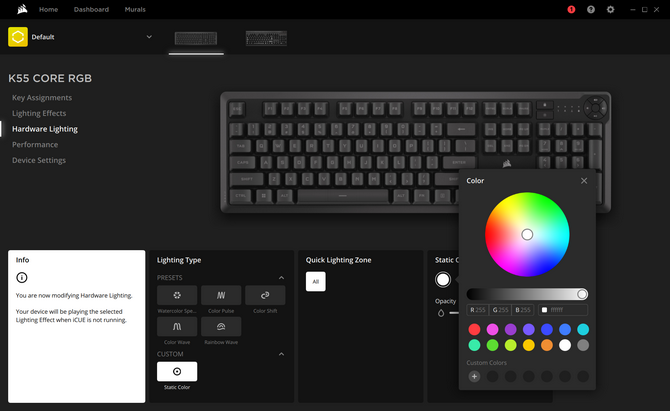Select the Color Shift preset icon
Image resolution: width=670 pixels, height=411 pixels.
(x=265, y=295)
